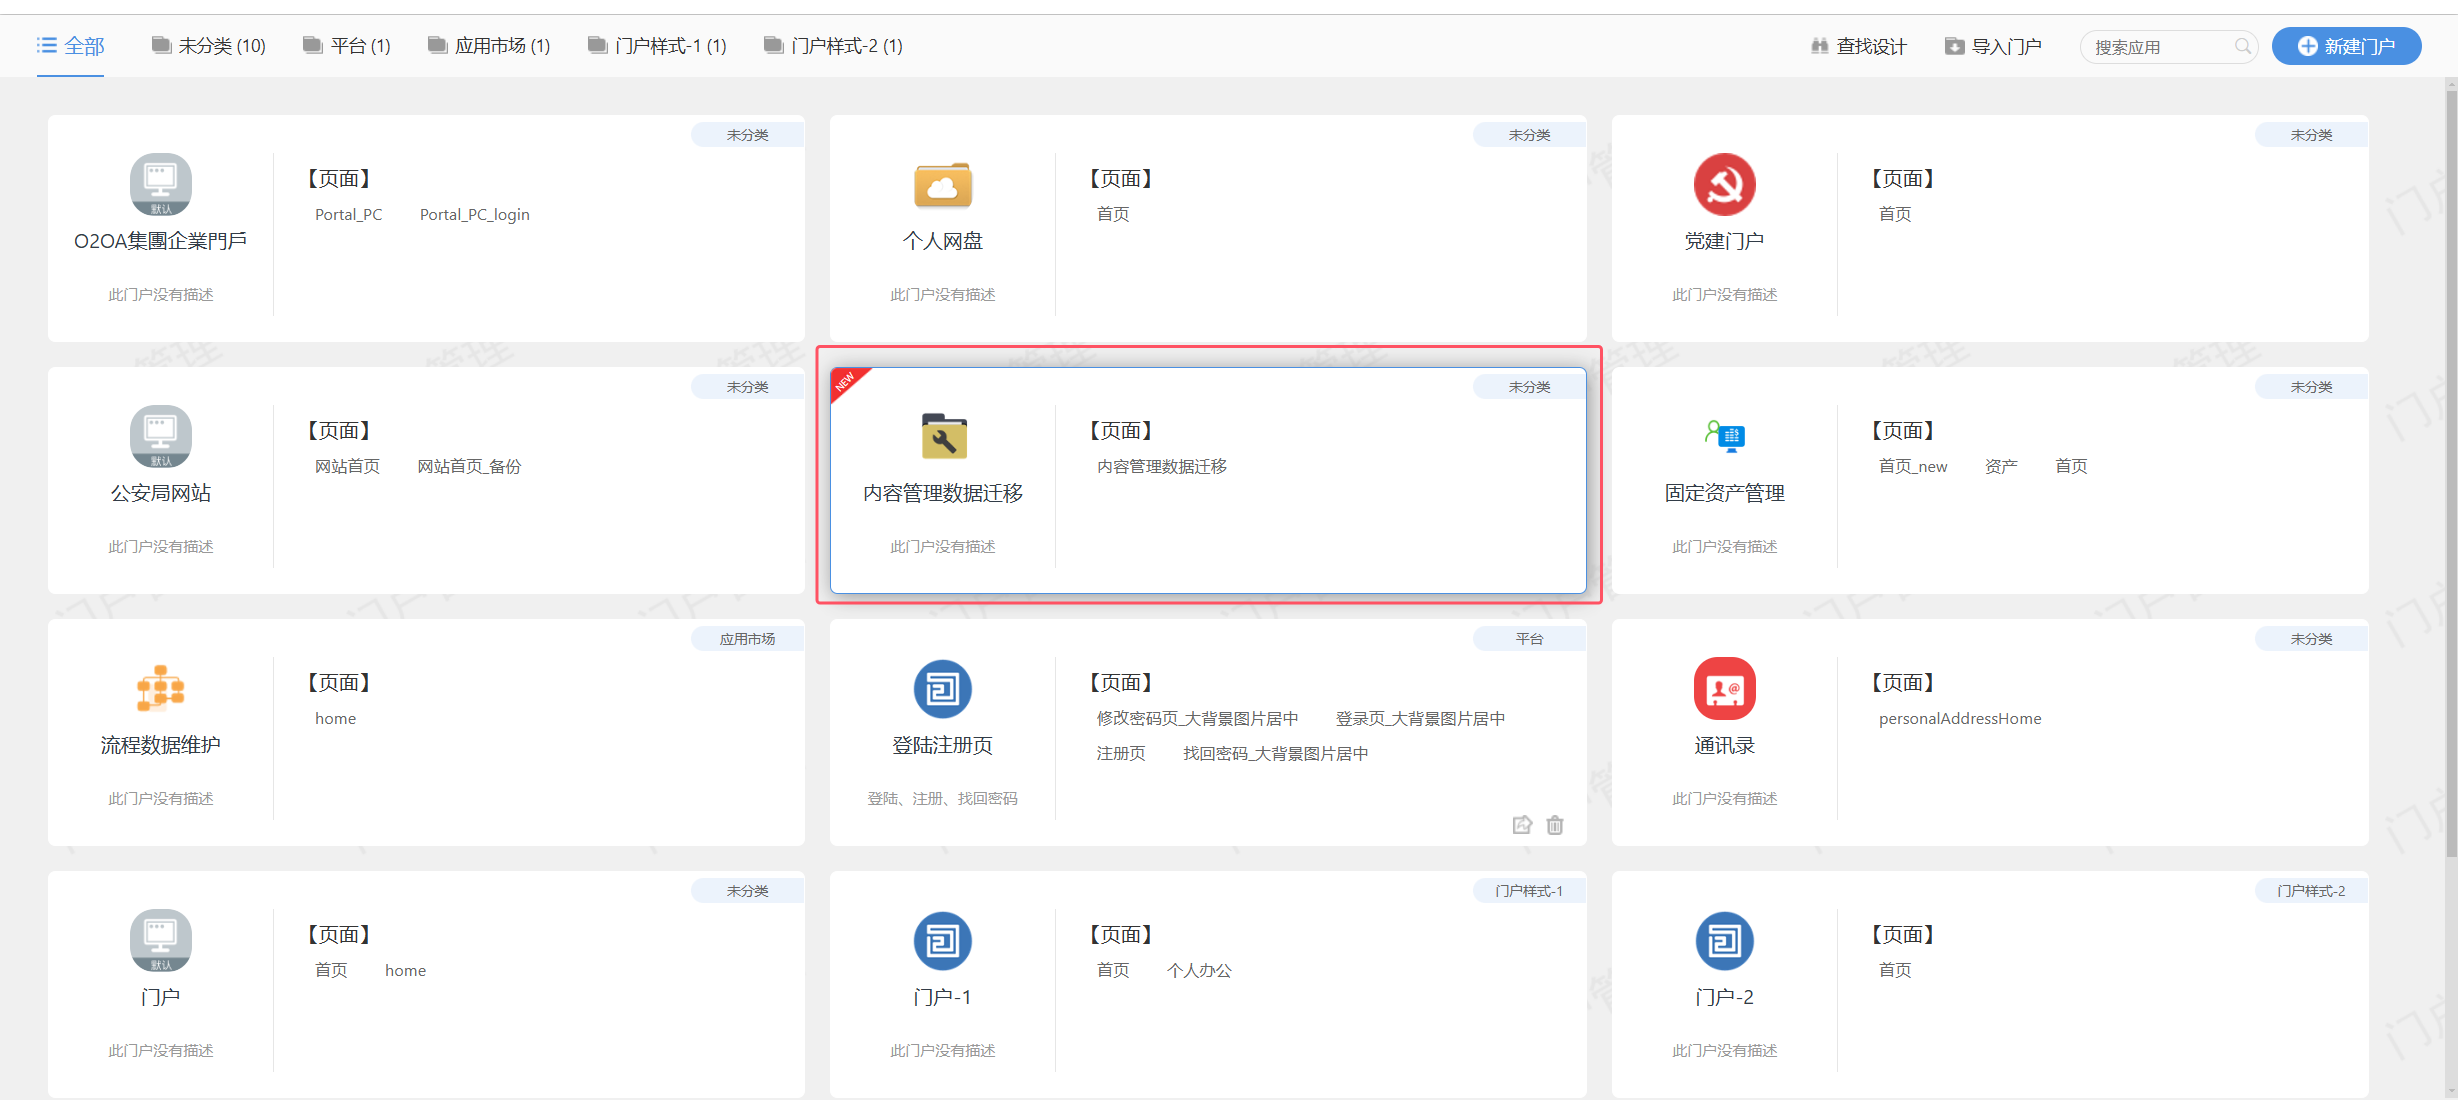Click the 党建门户 red emblem icon
Screen dimensions: 2458x1100
(x=1724, y=185)
